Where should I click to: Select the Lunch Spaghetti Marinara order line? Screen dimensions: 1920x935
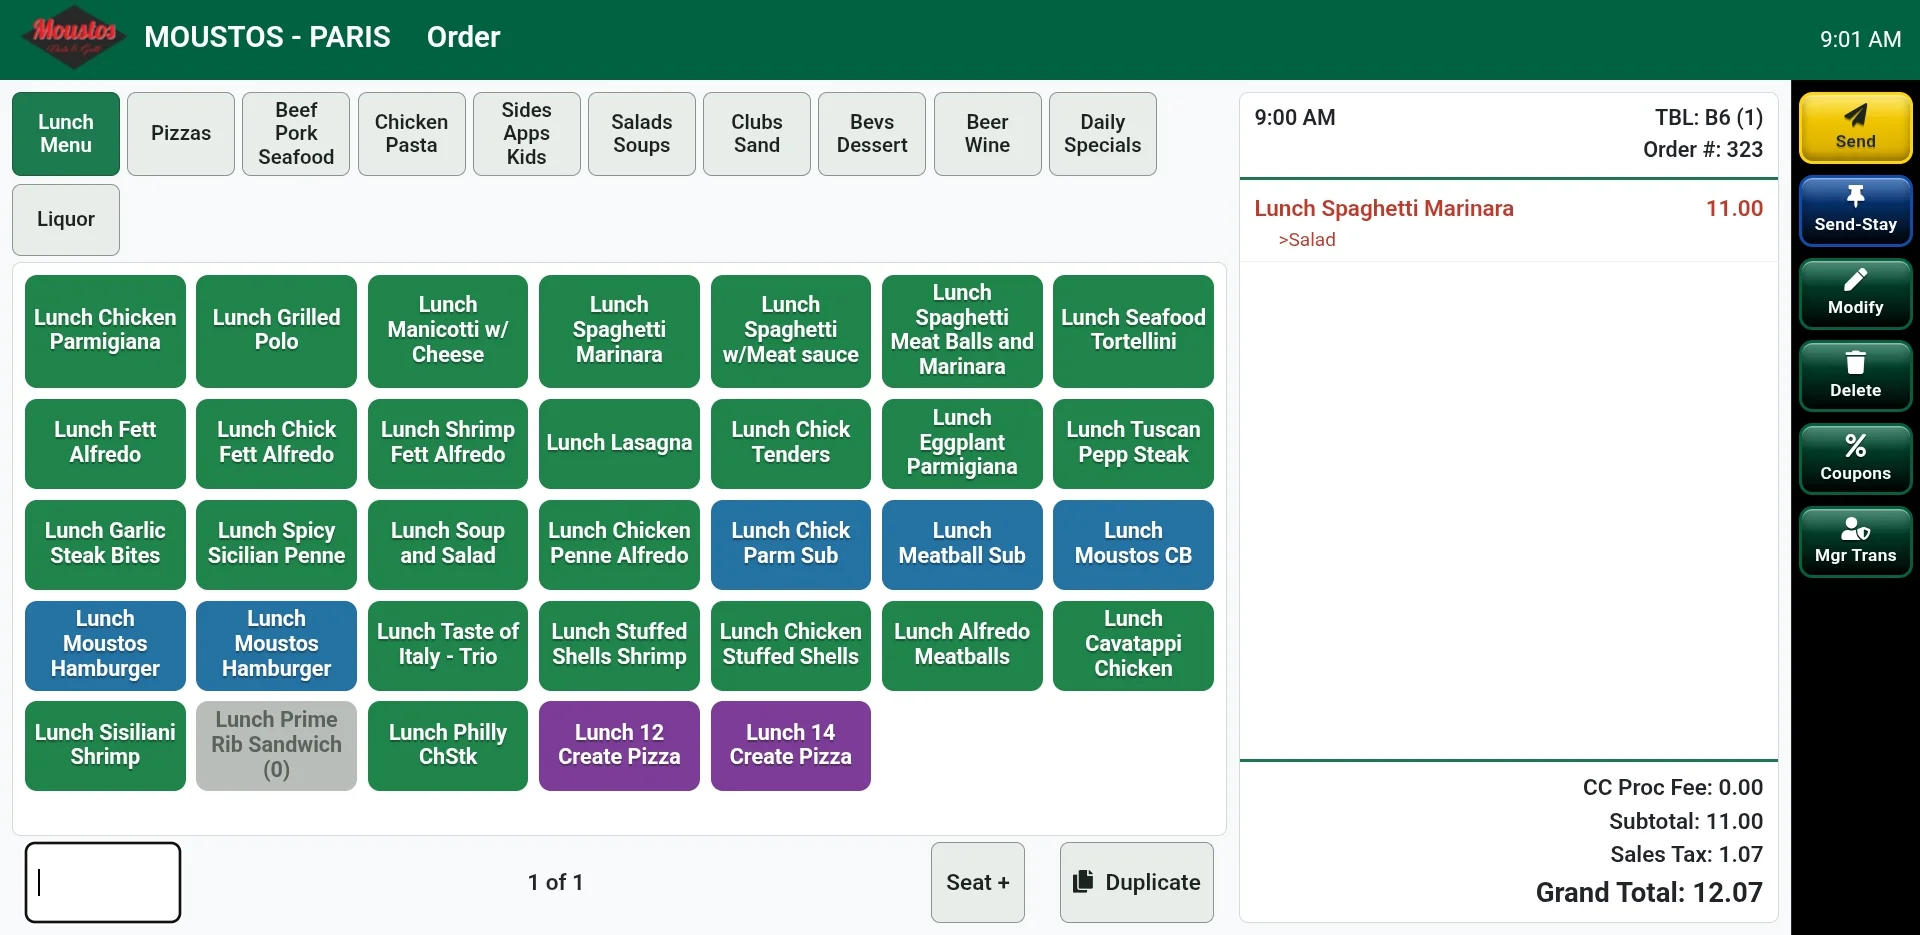[1508, 209]
